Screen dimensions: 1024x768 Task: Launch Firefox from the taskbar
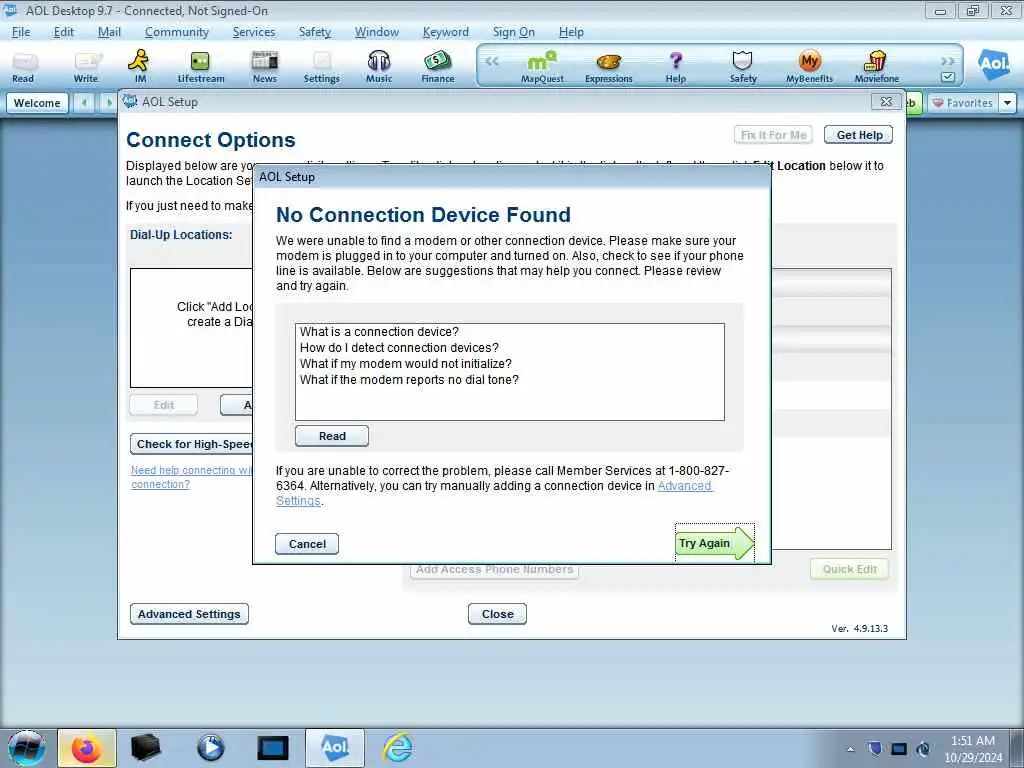click(x=87, y=748)
